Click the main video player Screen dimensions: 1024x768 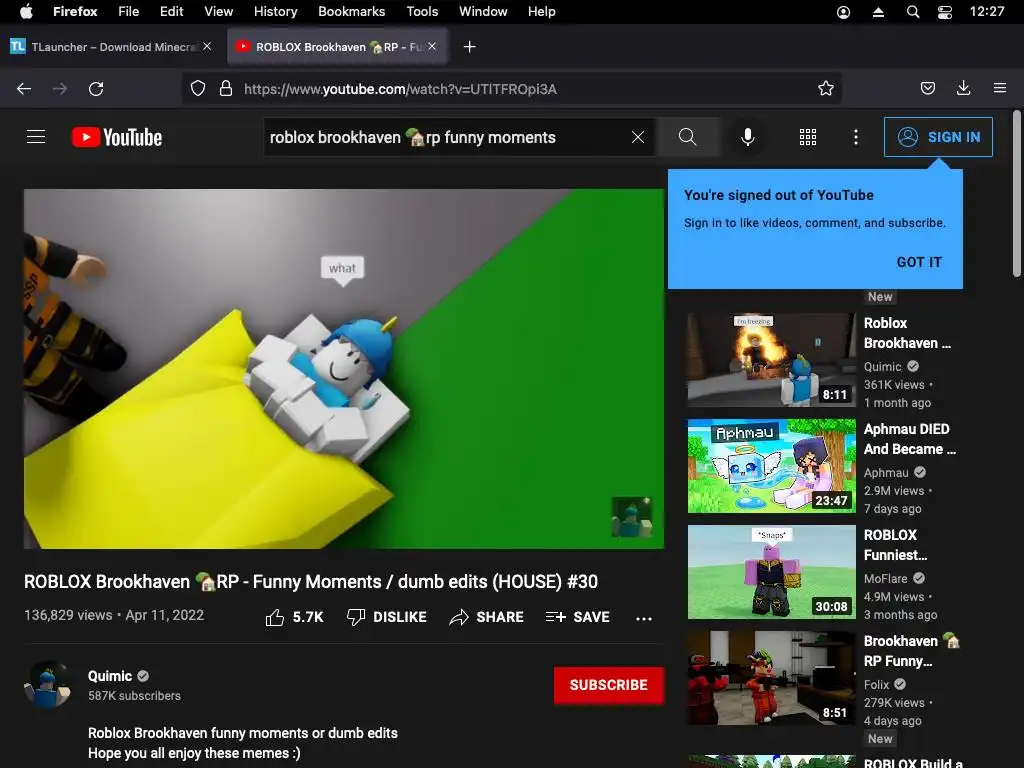click(x=344, y=369)
